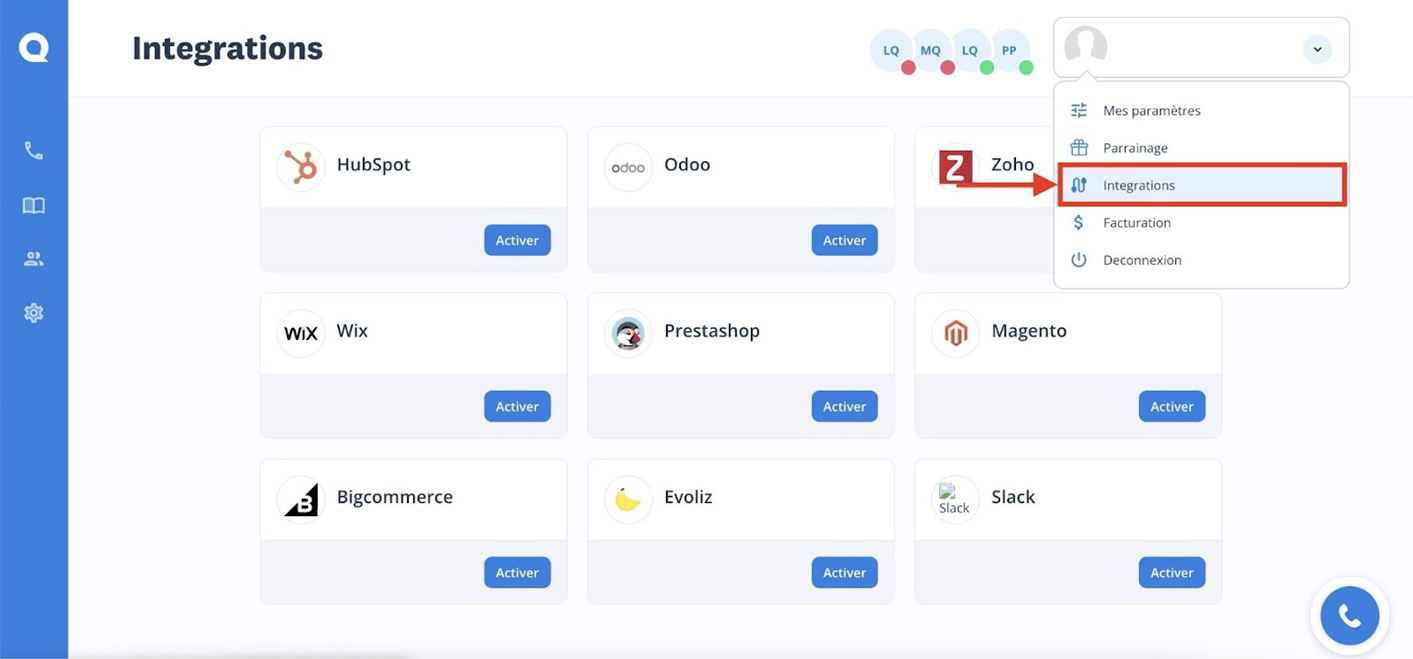This screenshot has height=659, width=1413.
Task: Click the Bigcommerce card title
Action: pos(395,496)
